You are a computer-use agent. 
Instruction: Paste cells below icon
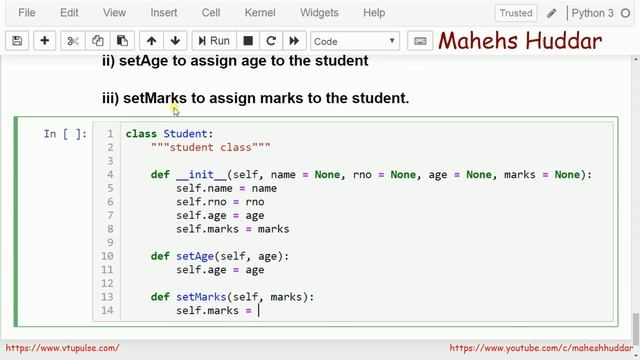coord(122,41)
